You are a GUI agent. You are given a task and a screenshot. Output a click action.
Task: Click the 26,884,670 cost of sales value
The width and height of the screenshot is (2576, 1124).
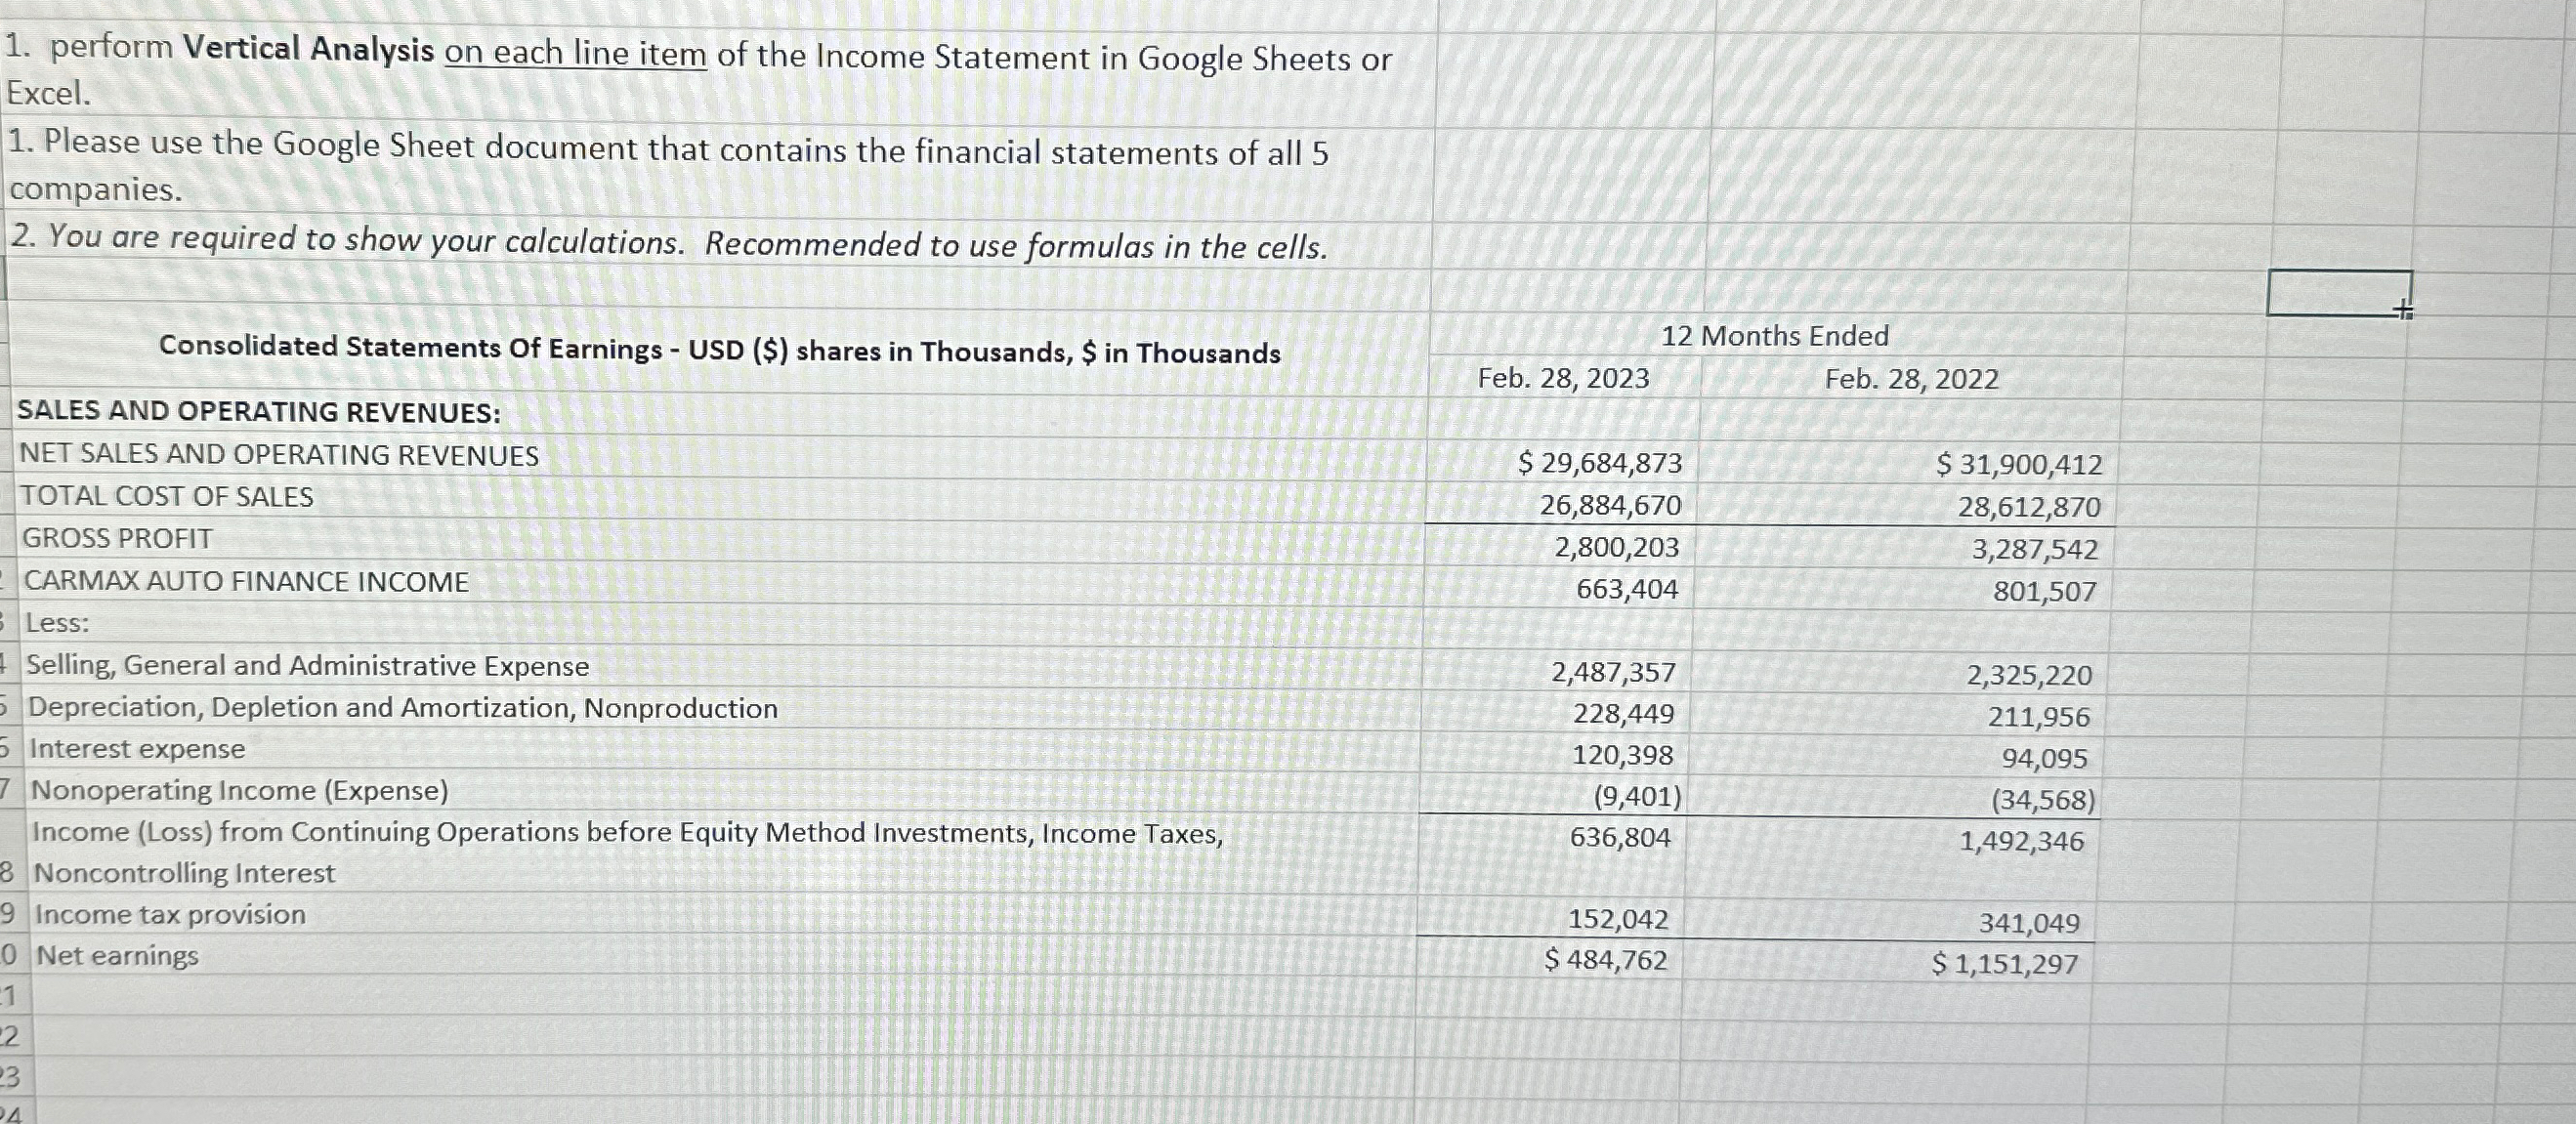[1610, 505]
